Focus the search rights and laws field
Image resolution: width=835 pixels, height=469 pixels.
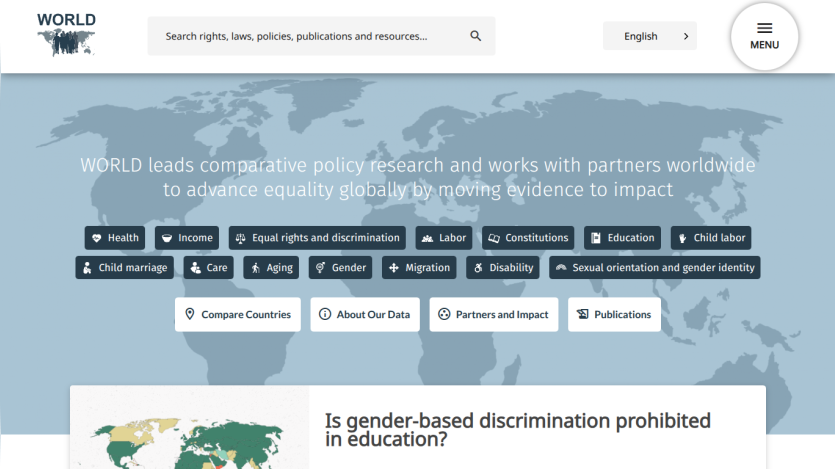click(x=321, y=36)
